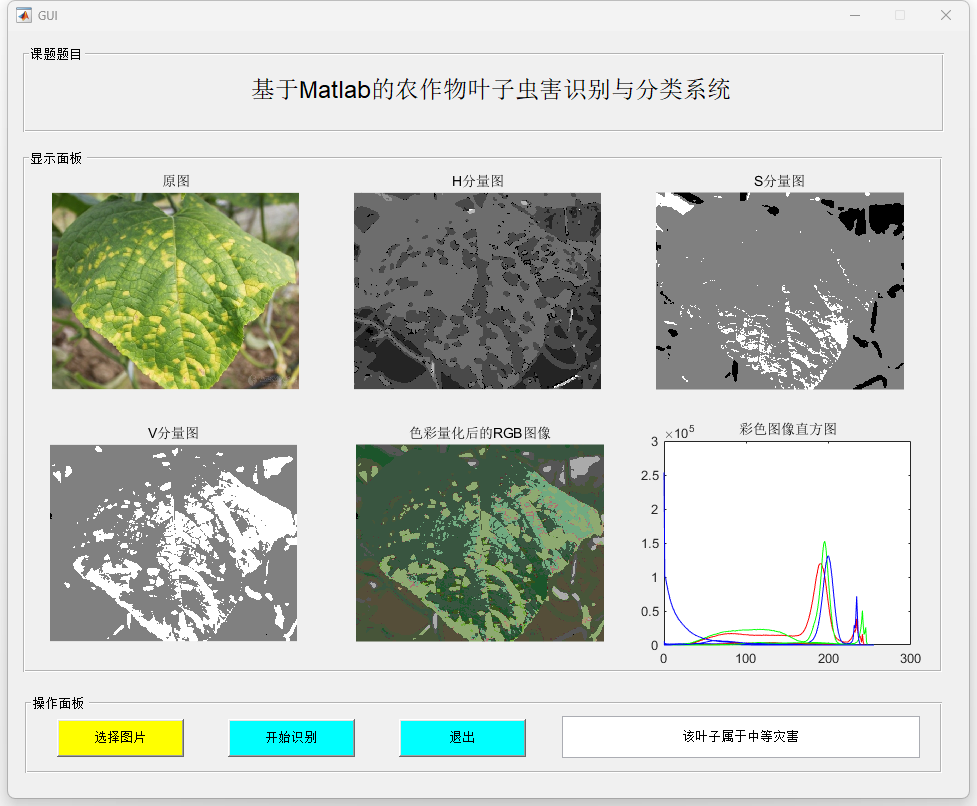977x806 pixels.
Task: Close the GUI window
Action: click(945, 15)
